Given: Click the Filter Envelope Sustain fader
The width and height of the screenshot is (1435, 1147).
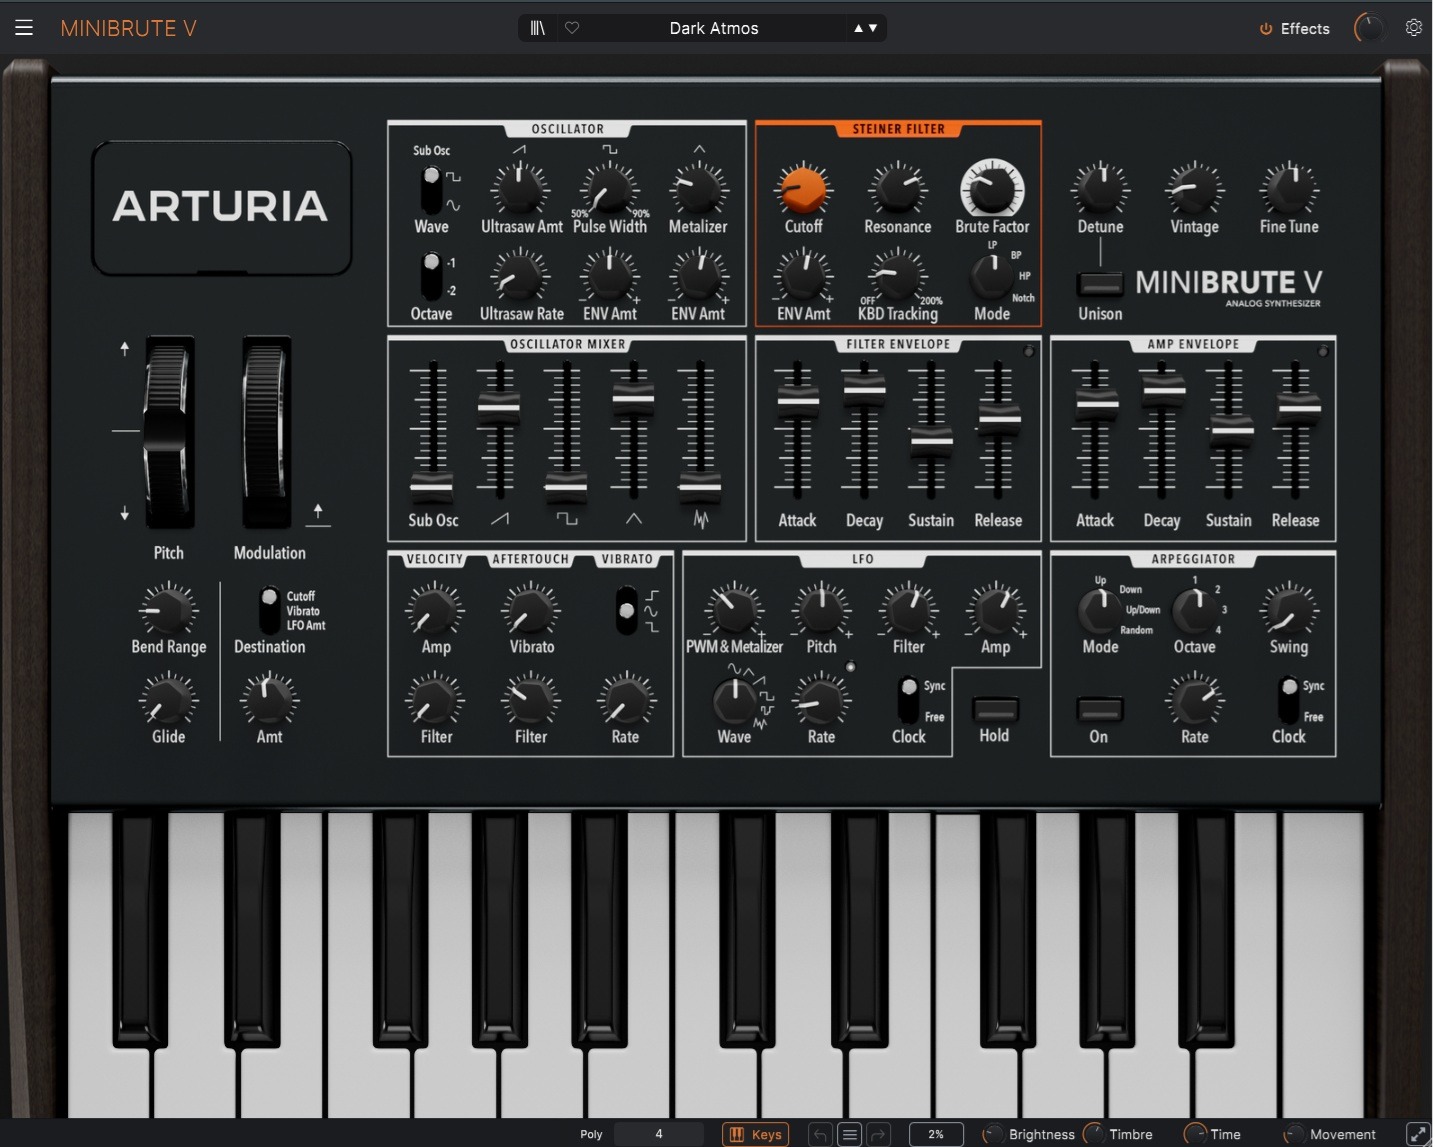Looking at the screenshot, I should click(x=931, y=440).
